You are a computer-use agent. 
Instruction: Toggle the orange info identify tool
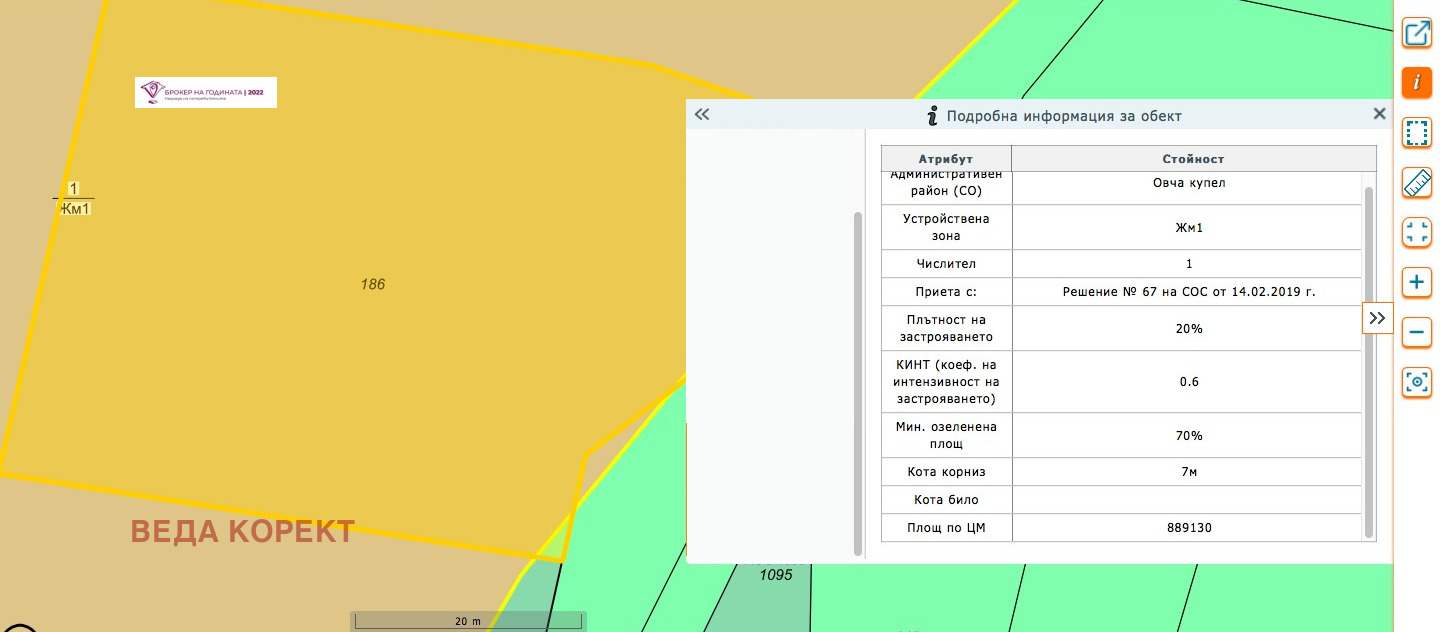(x=1416, y=83)
